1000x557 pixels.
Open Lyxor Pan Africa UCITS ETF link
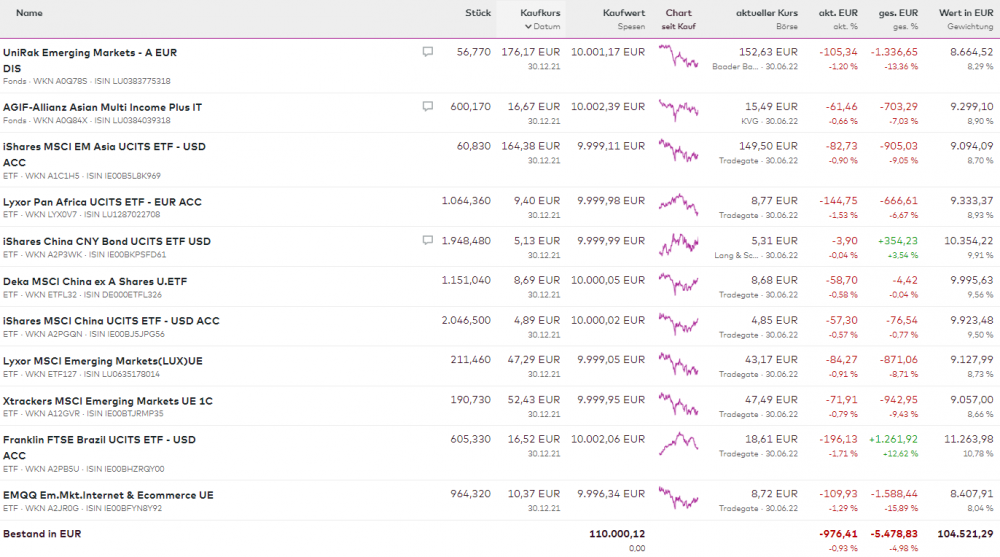click(102, 202)
